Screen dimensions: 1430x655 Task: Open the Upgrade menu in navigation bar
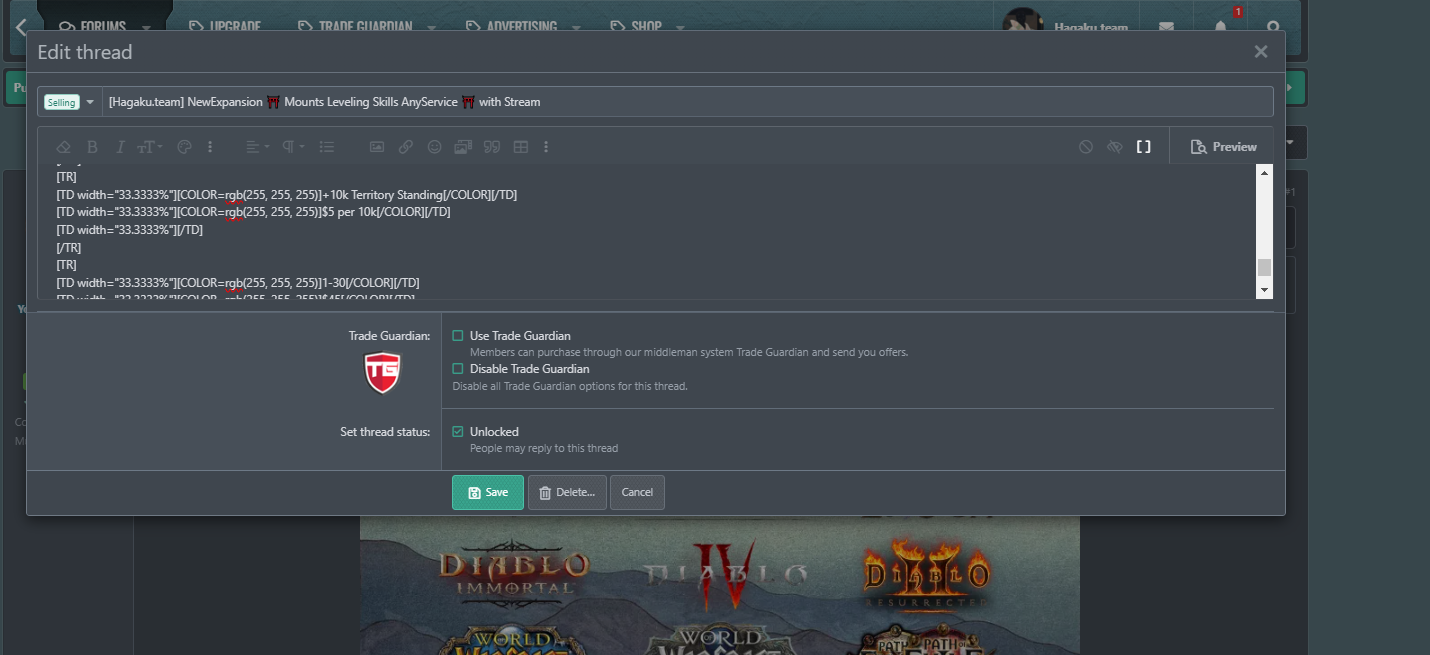(x=225, y=27)
